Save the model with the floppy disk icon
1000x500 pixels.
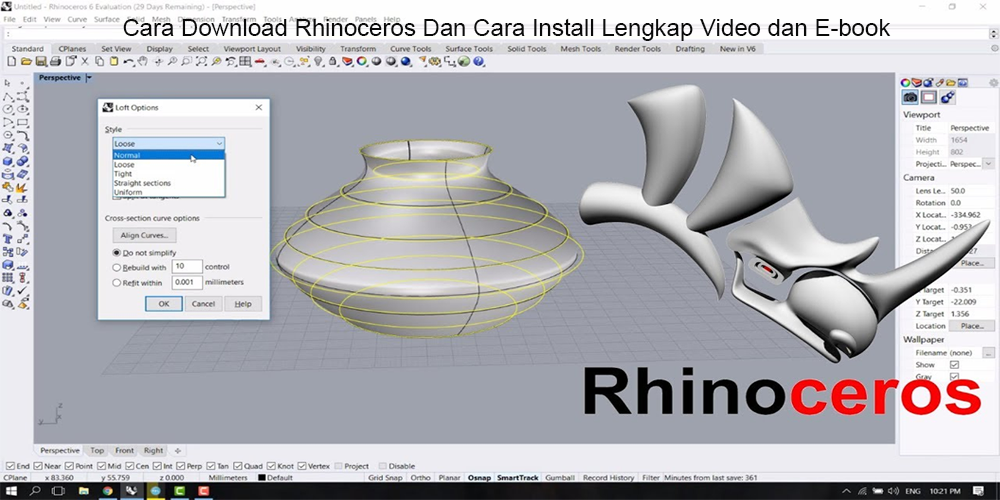pyautogui.click(x=41, y=61)
